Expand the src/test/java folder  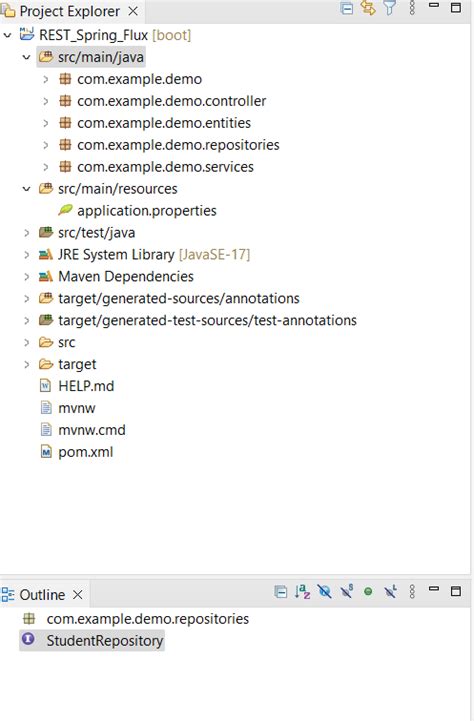27,233
